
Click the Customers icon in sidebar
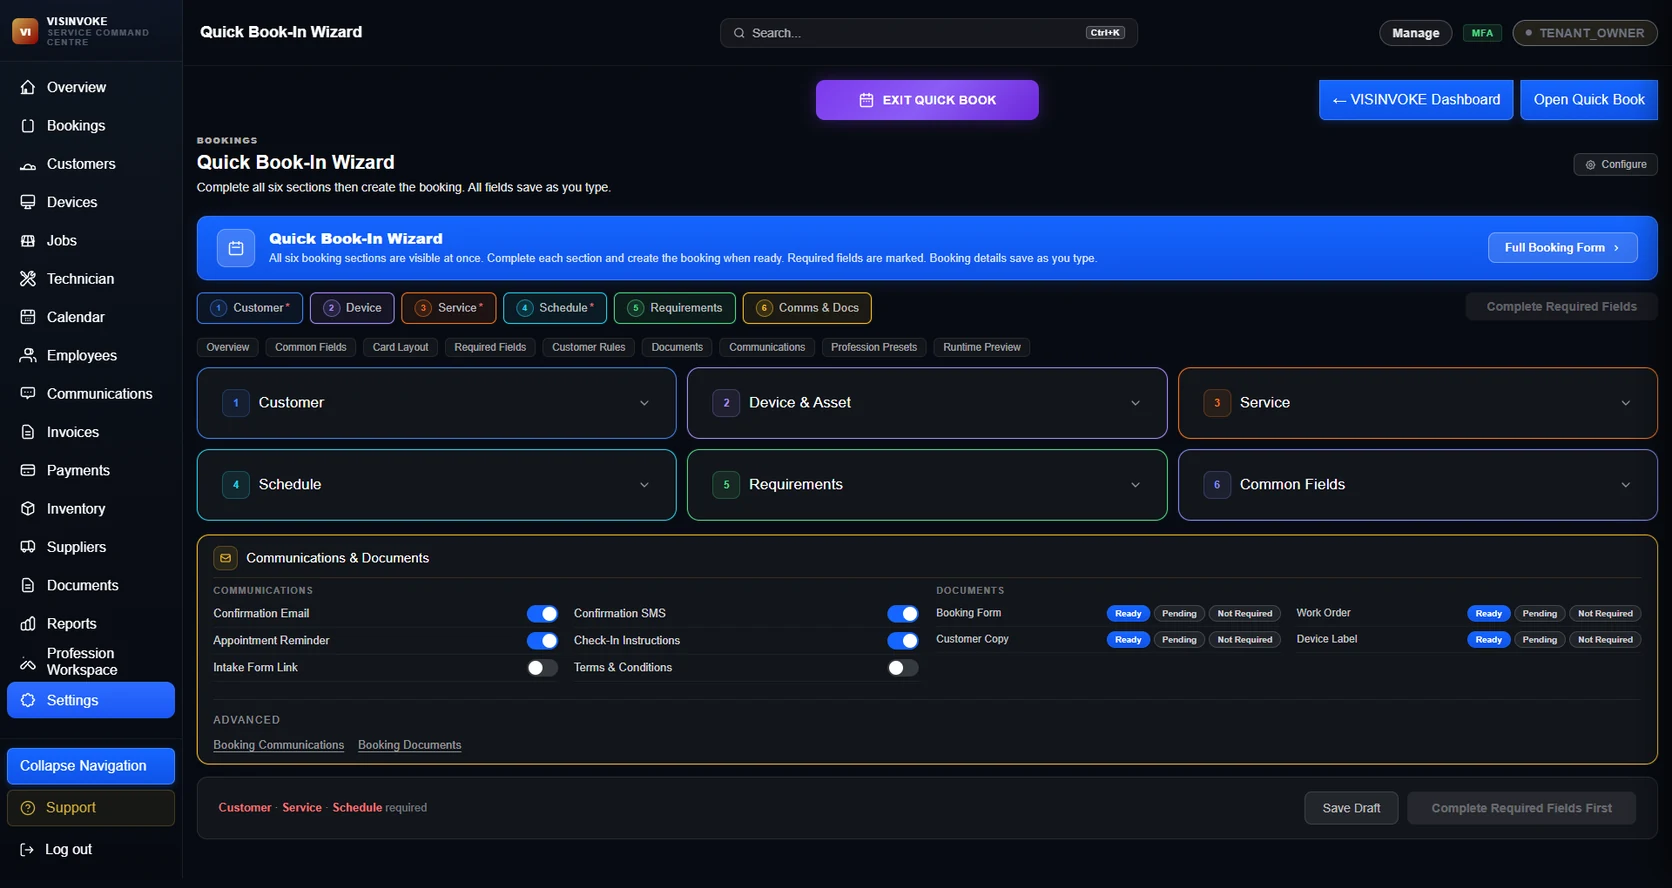28,164
